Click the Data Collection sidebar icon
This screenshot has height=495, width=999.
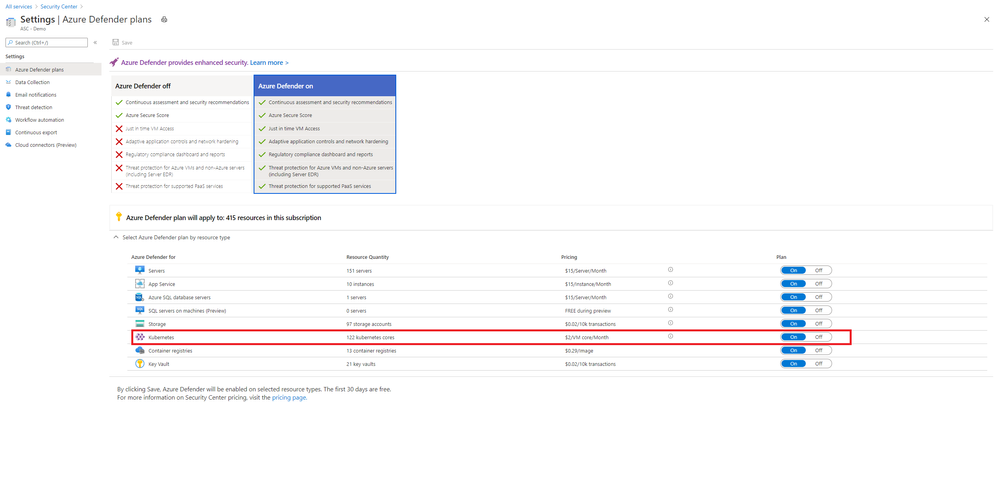pos(9,82)
